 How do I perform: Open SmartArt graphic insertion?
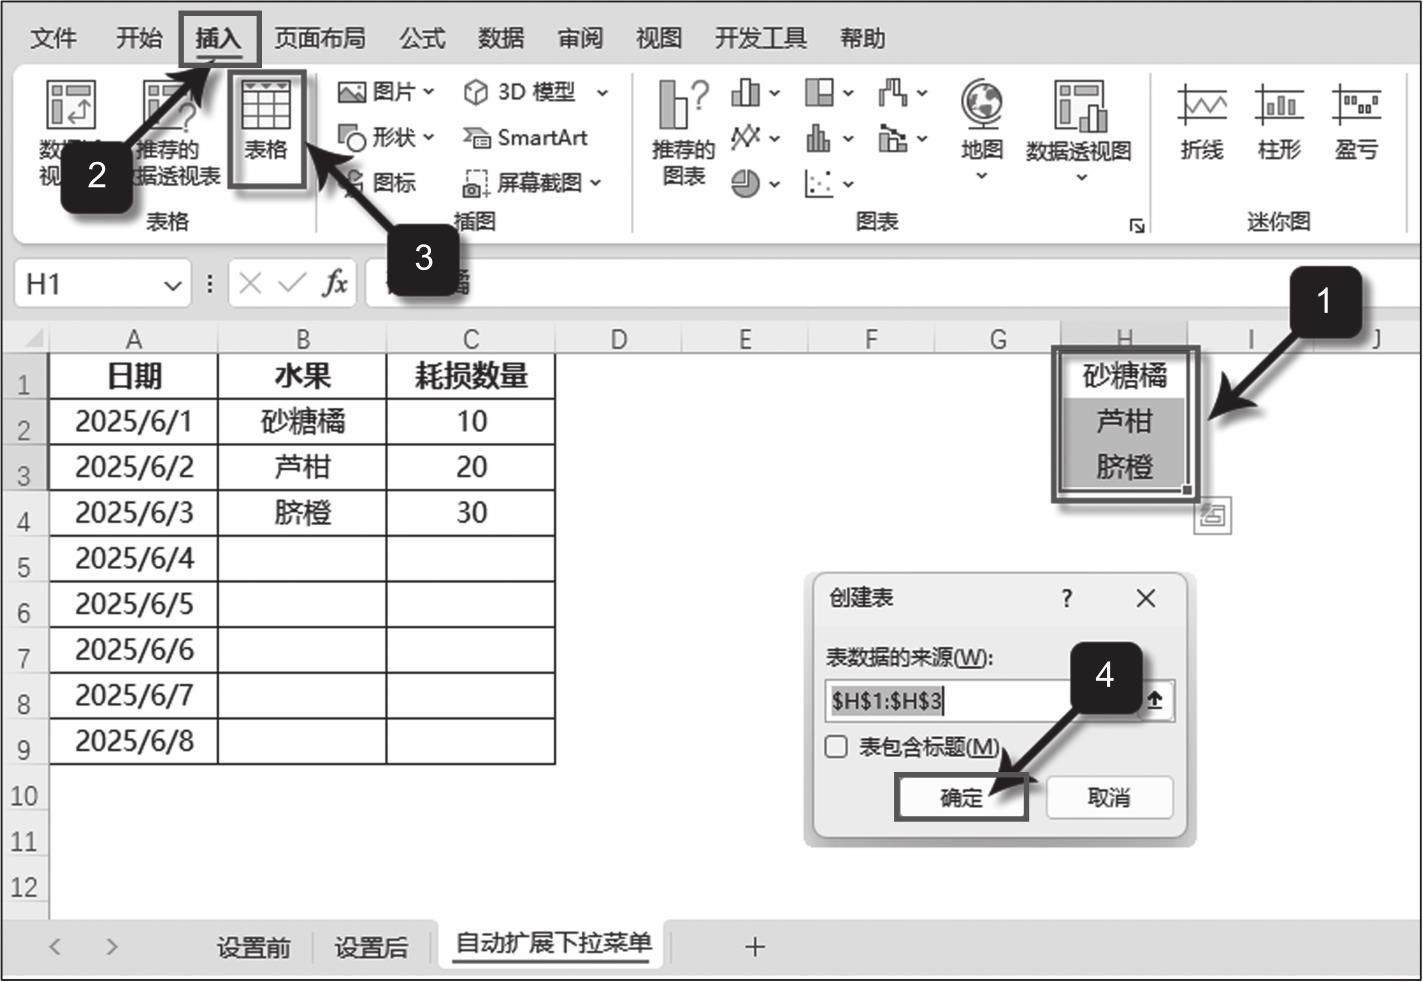click(x=526, y=138)
